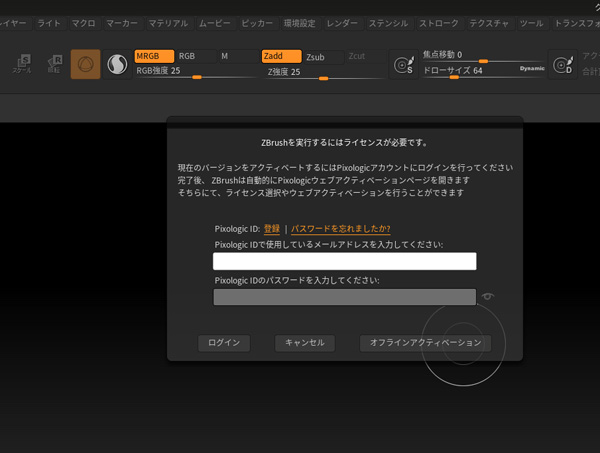Open the マクロ (Macro) menu
The width and height of the screenshot is (600, 453).
click(x=83, y=23)
